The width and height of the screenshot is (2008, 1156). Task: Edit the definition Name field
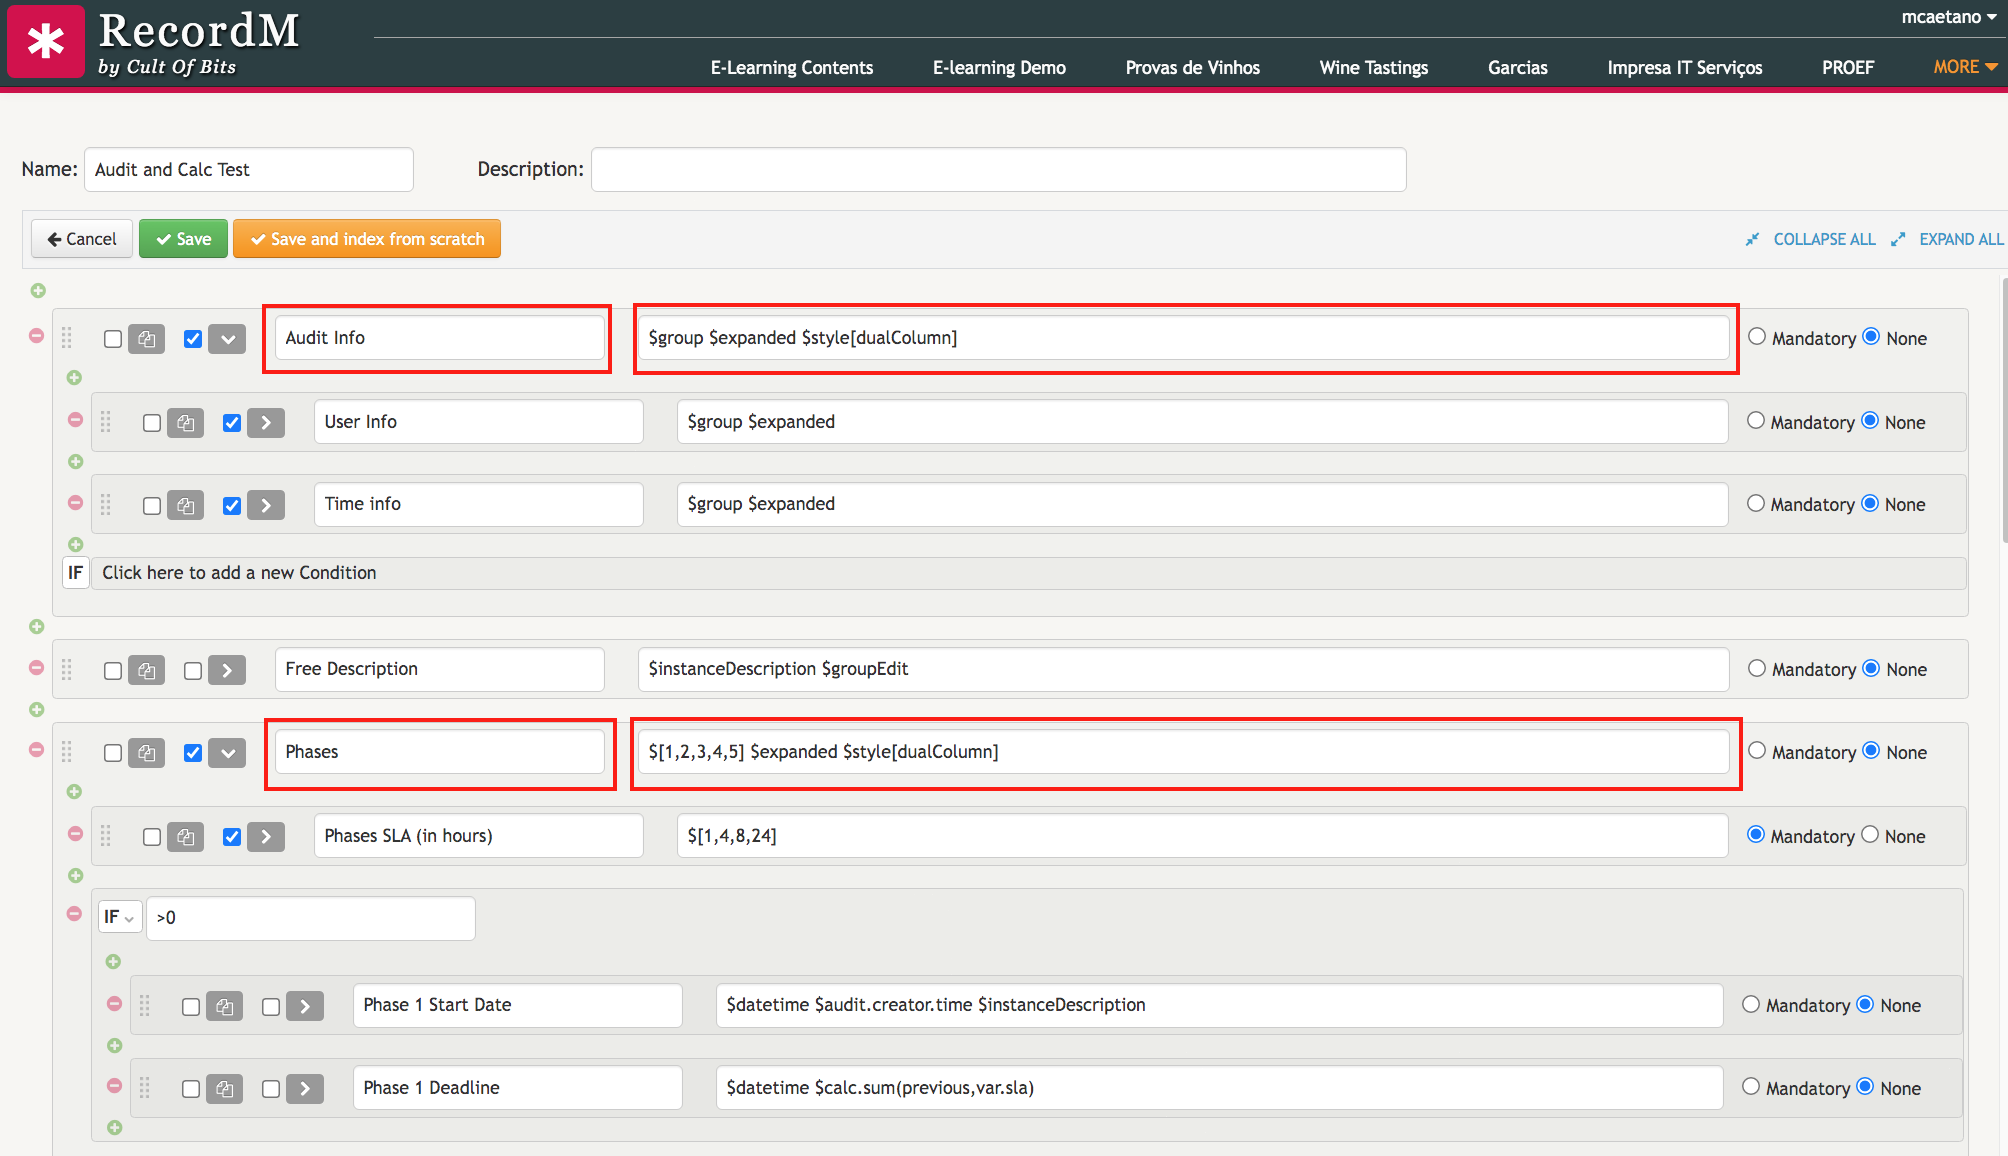(249, 170)
